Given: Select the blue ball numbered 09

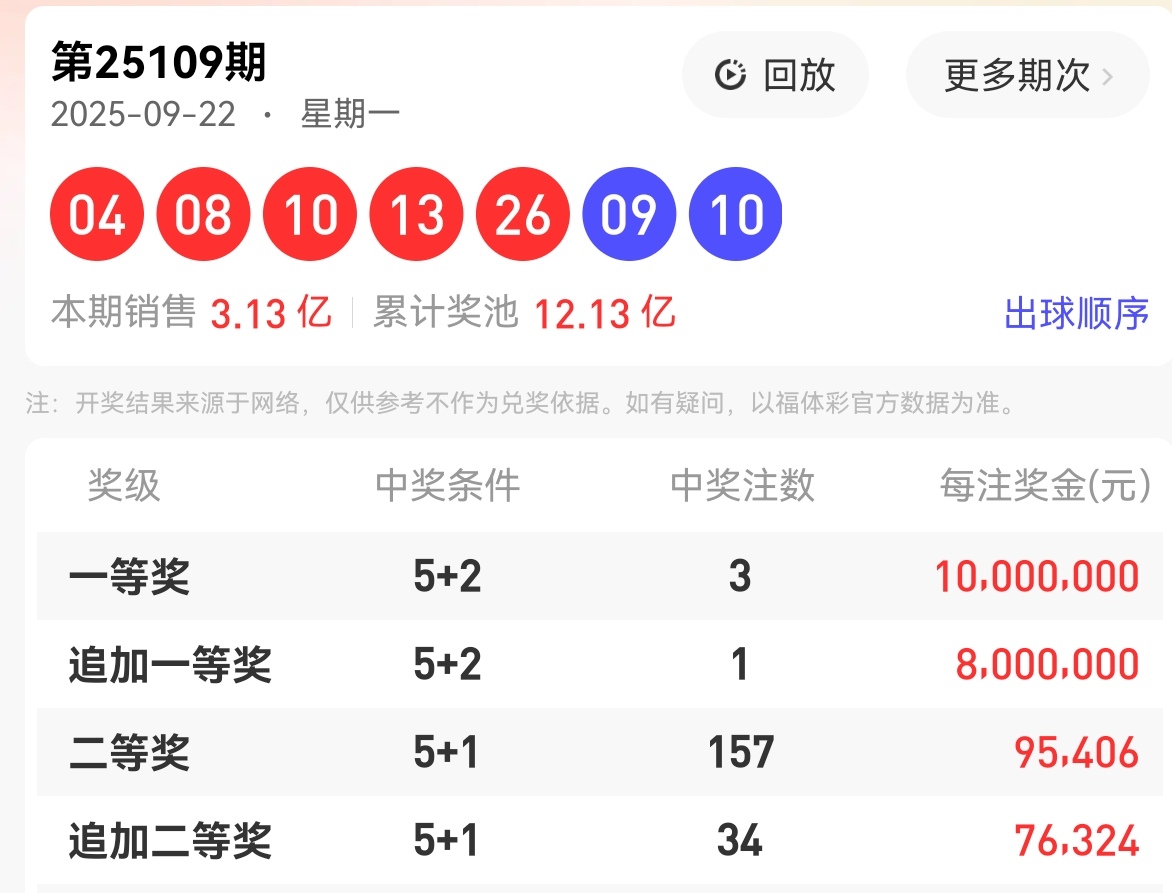Looking at the screenshot, I should pyautogui.click(x=629, y=213).
